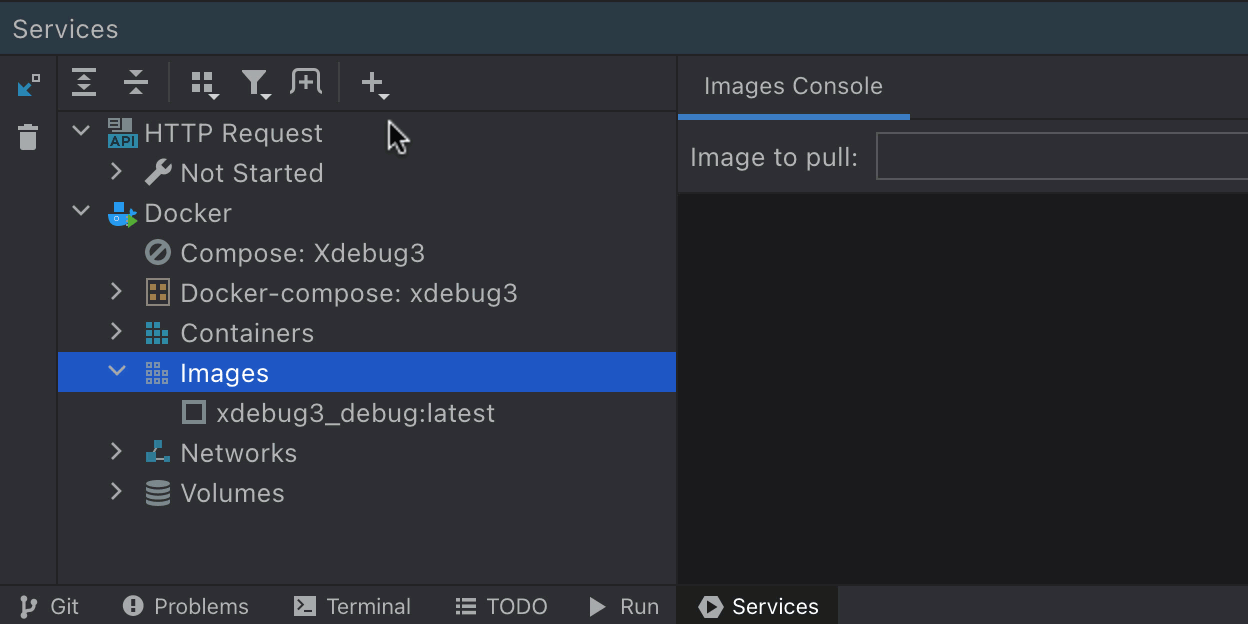This screenshot has width=1248, height=624.
Task: Collapse the Docker node
Action: (82, 211)
